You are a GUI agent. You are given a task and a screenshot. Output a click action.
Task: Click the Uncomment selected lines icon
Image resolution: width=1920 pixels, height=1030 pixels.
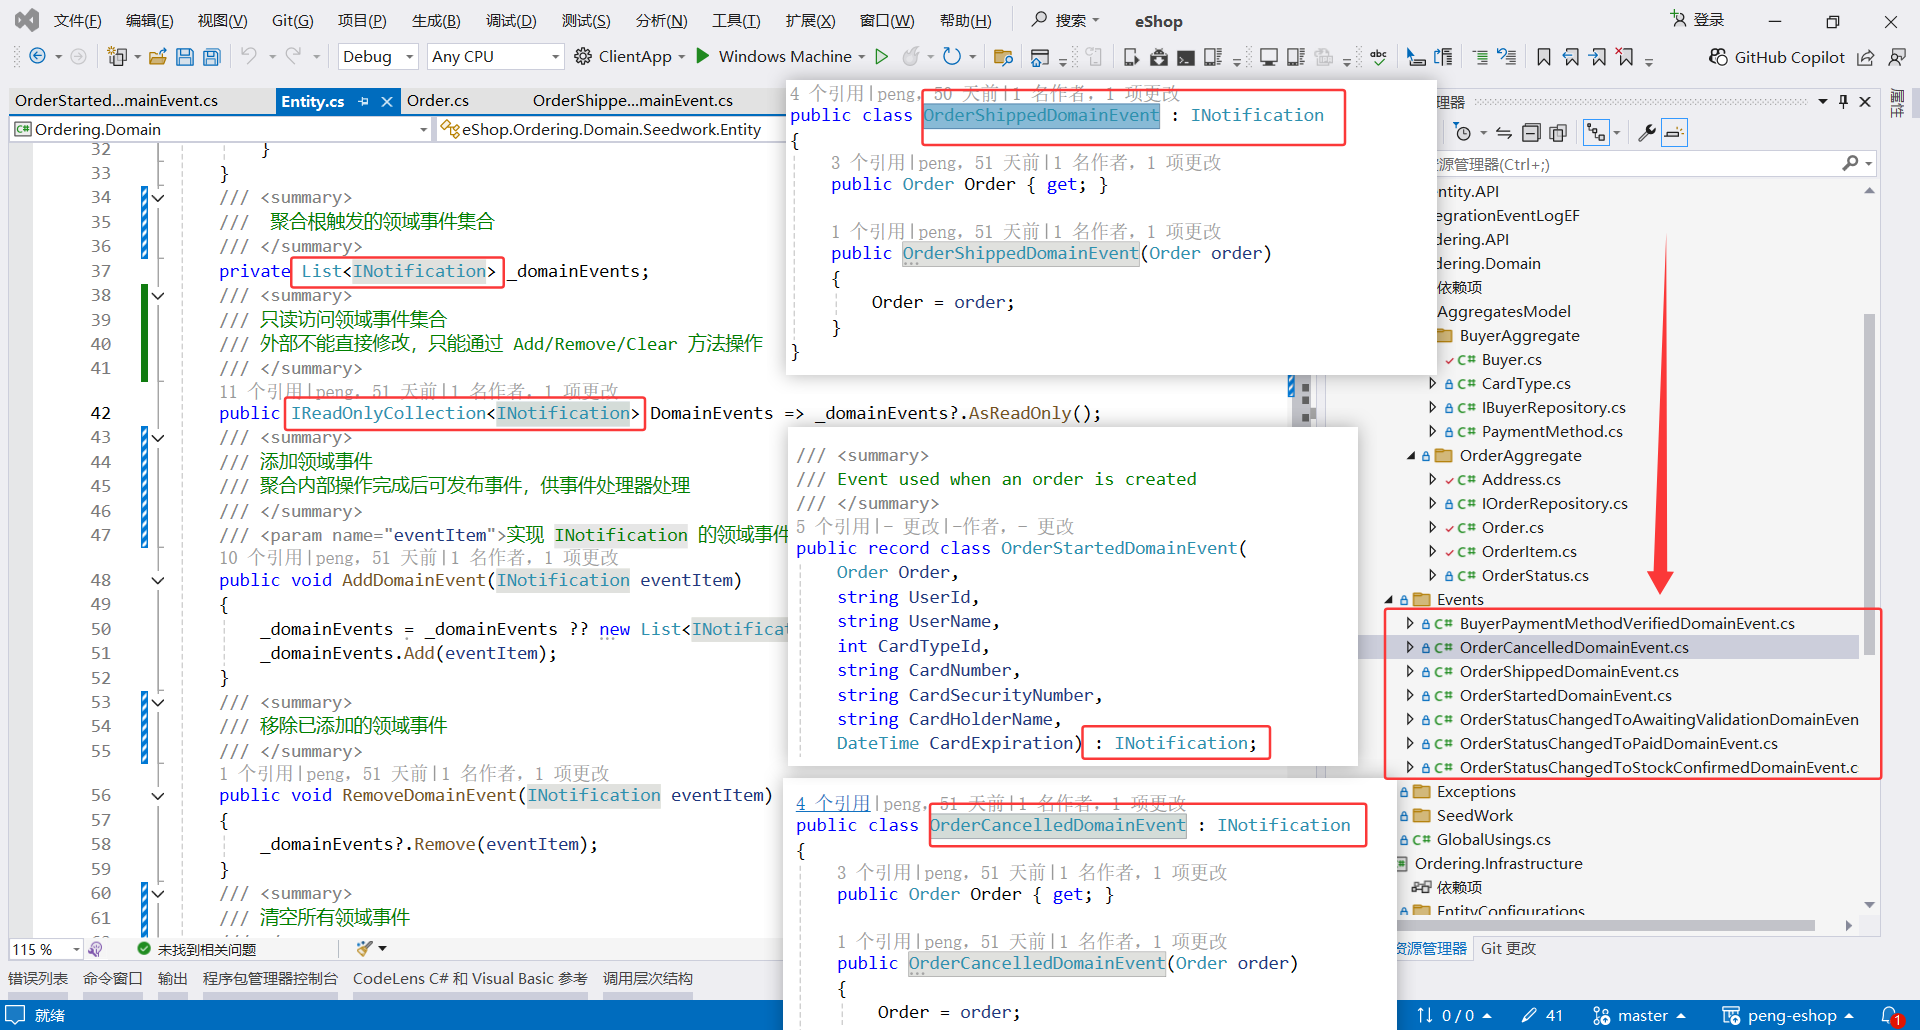tap(1507, 57)
